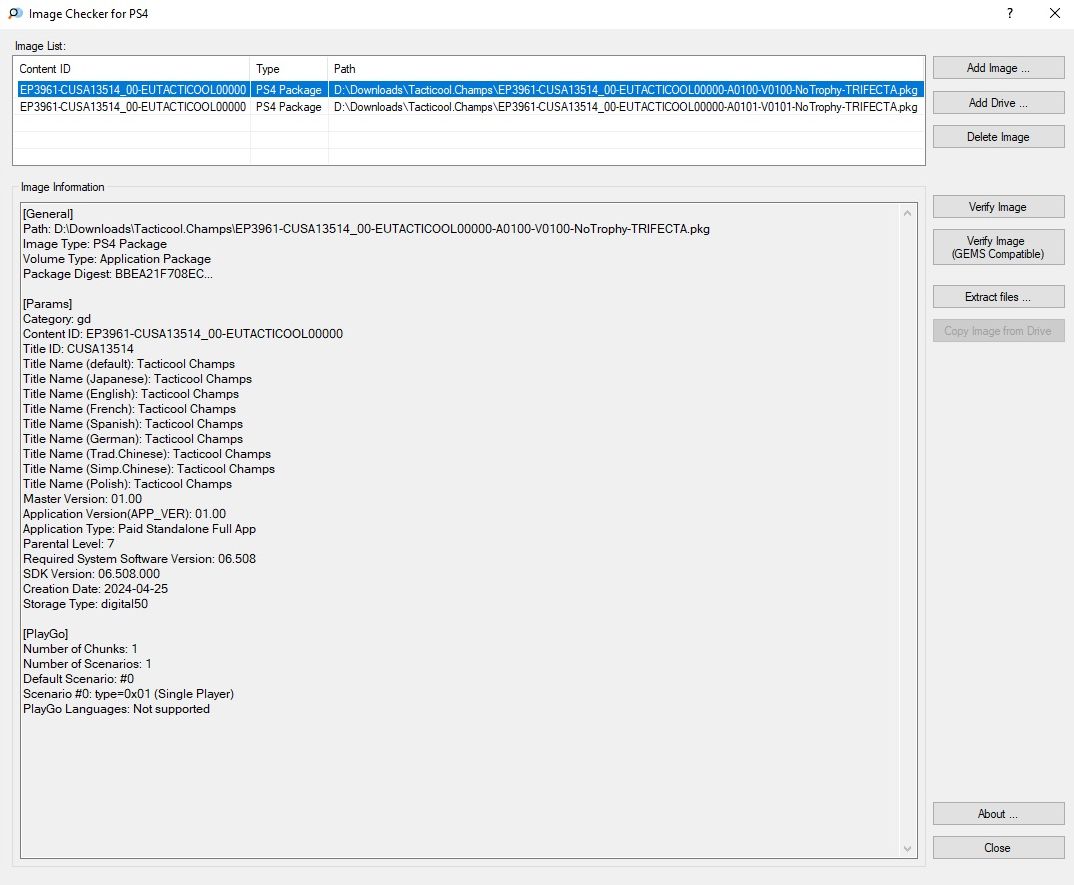Image resolution: width=1074 pixels, height=885 pixels.
Task: Open Extract files dialog
Action: coord(998,297)
